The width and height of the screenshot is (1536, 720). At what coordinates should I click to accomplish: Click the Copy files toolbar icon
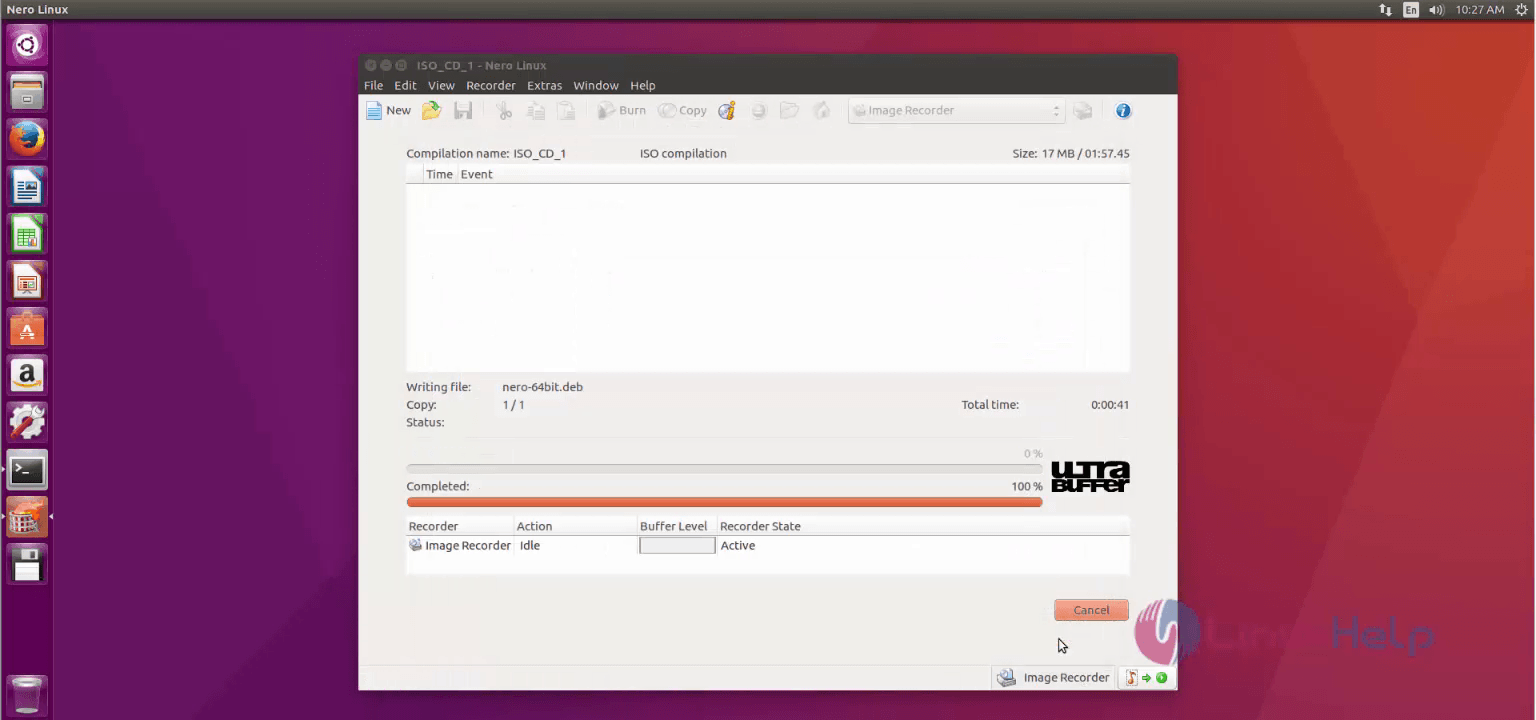coord(536,111)
